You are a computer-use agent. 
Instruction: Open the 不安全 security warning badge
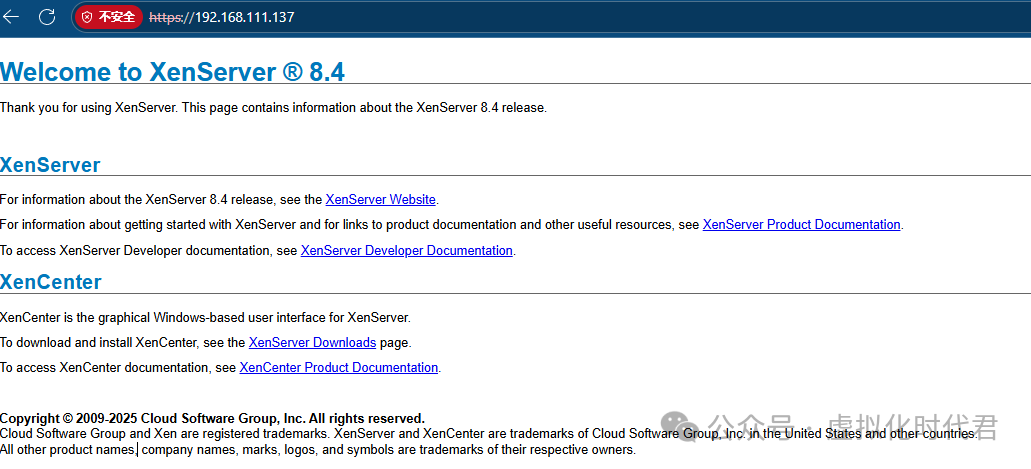tap(109, 17)
